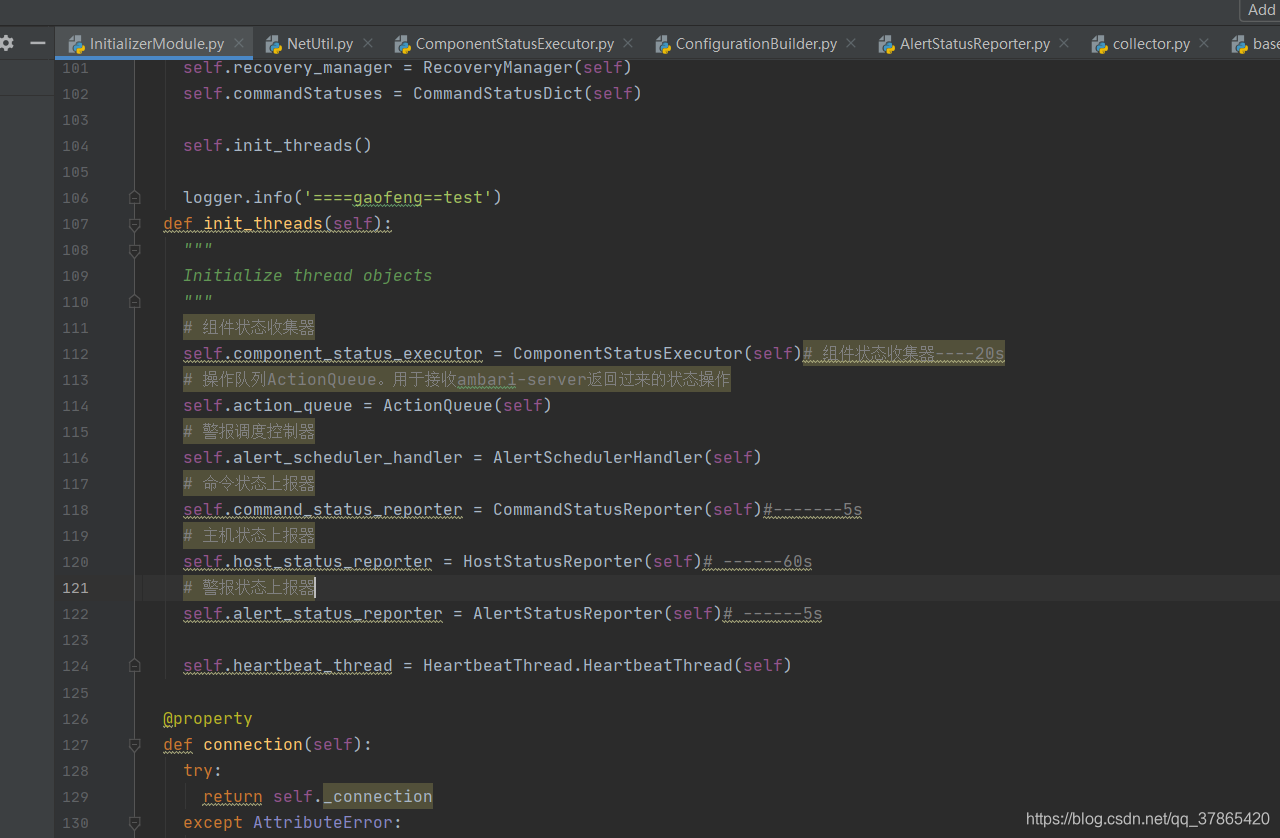Collapse the docstring end marker at line 110
Image resolution: width=1280 pixels, height=838 pixels.
[x=135, y=302]
